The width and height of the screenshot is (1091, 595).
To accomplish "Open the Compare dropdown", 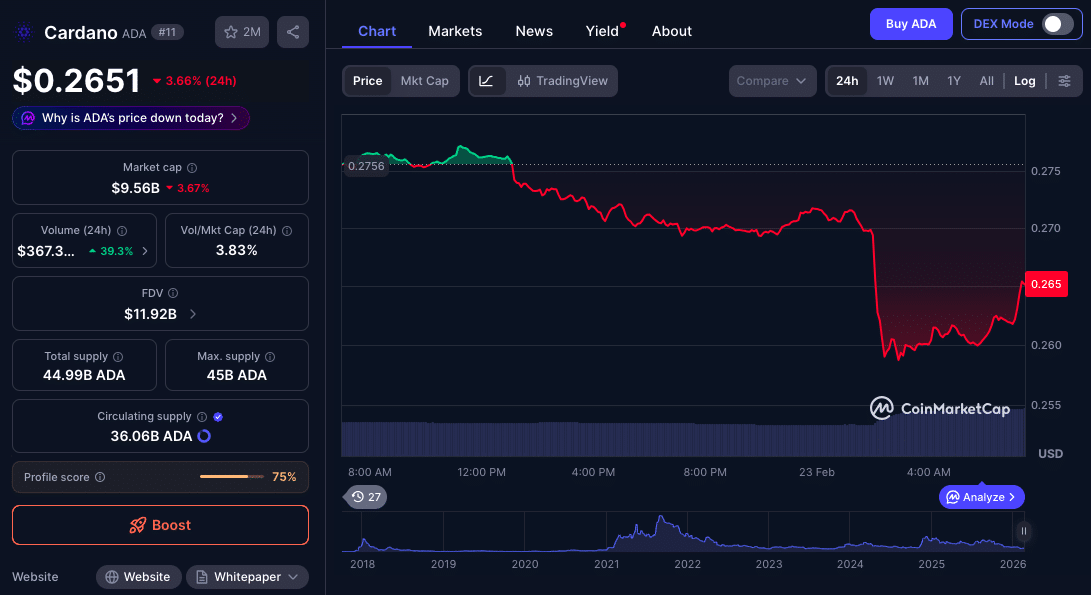I will [x=772, y=81].
